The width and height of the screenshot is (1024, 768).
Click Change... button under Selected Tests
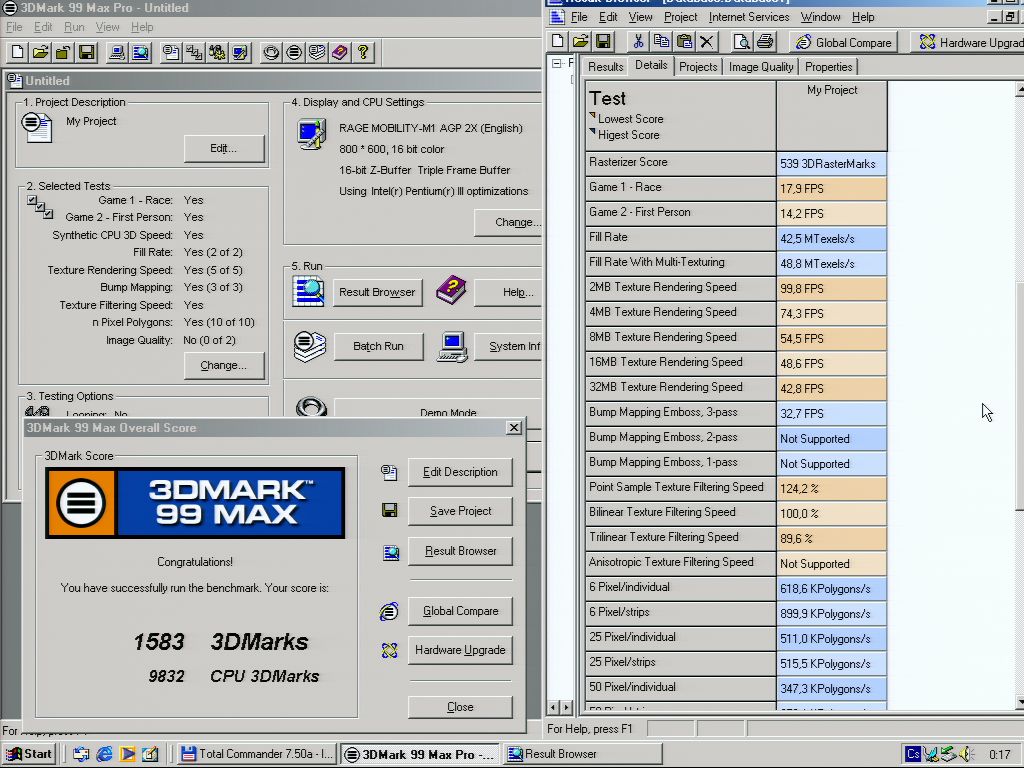pos(224,365)
